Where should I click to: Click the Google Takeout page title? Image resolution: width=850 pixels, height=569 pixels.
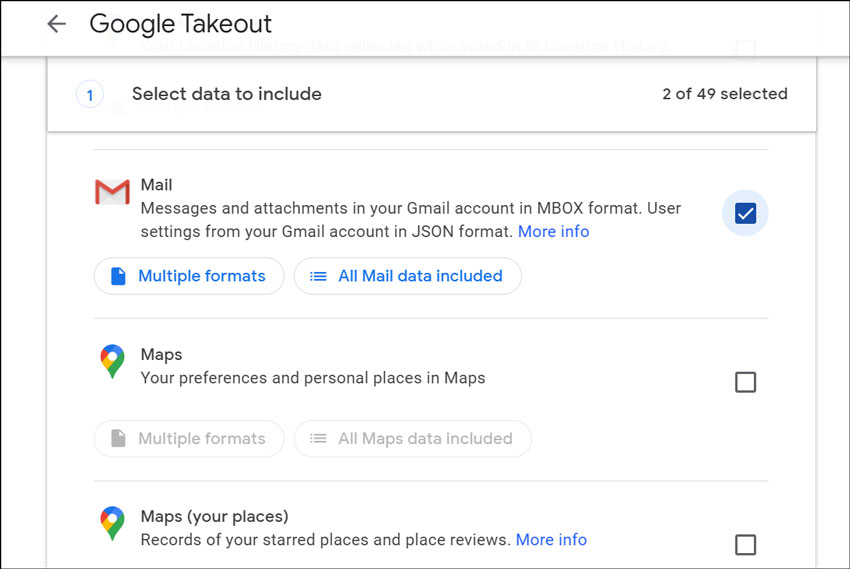point(181,24)
